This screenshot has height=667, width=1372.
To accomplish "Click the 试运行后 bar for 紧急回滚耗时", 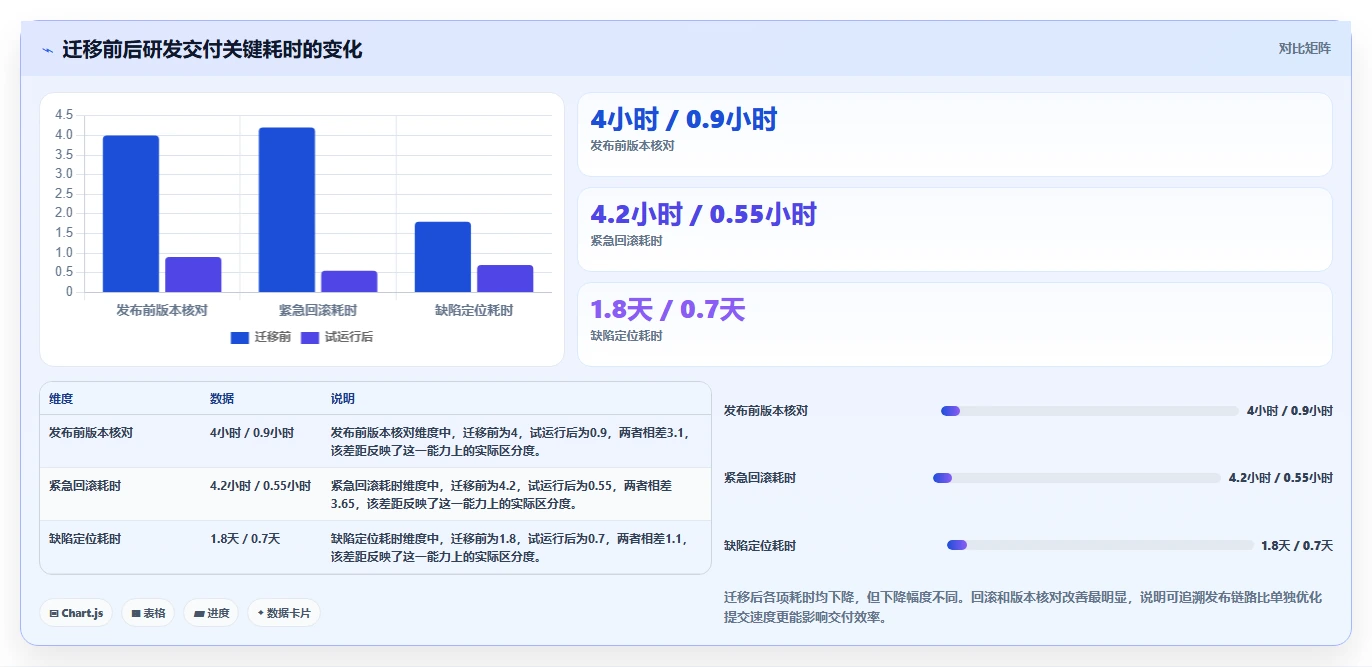I will point(349,281).
